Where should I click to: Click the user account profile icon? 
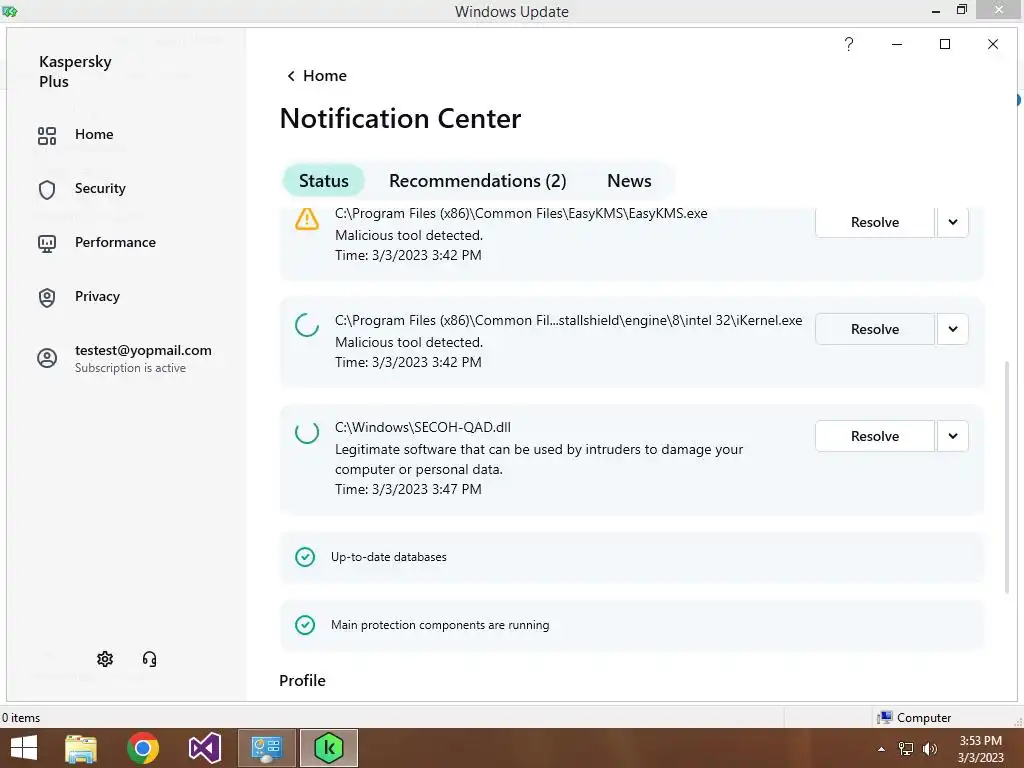[47, 358]
